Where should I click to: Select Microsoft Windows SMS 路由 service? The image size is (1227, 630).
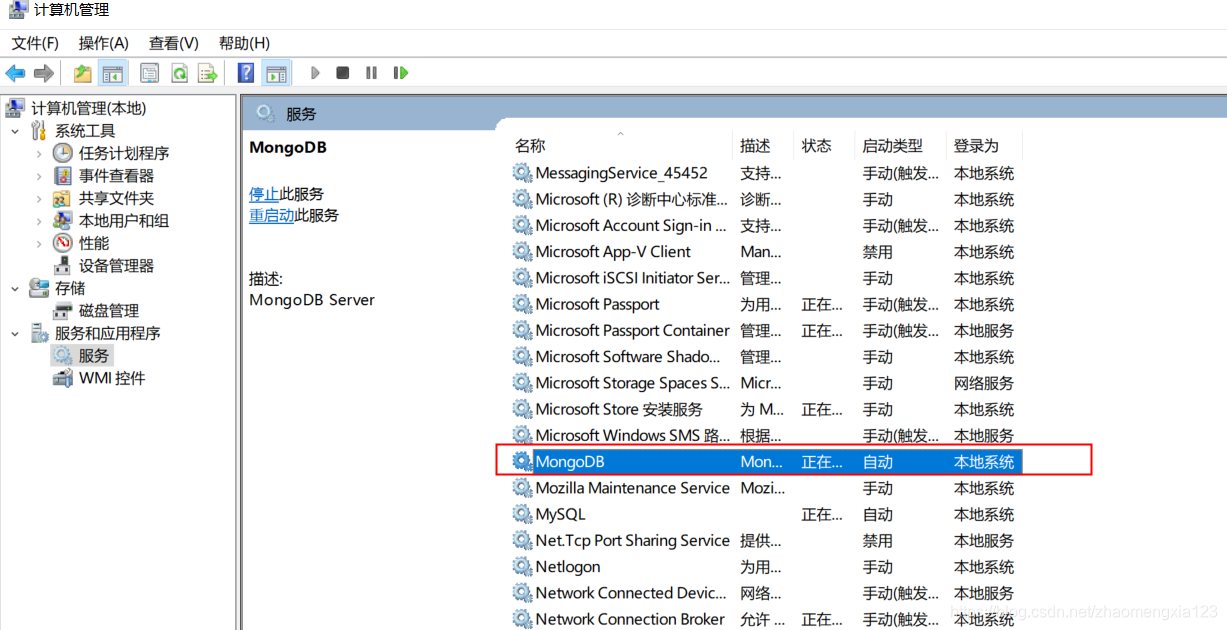[767, 436]
